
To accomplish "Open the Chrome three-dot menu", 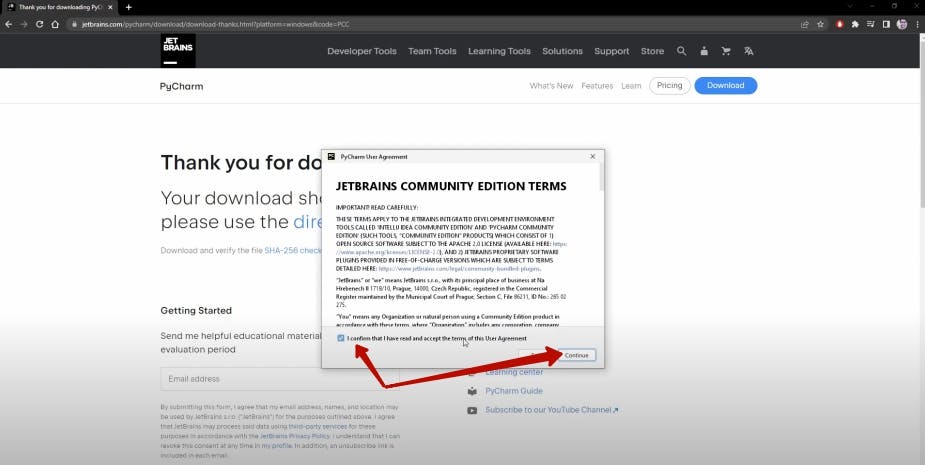I will pyautogui.click(x=917, y=24).
